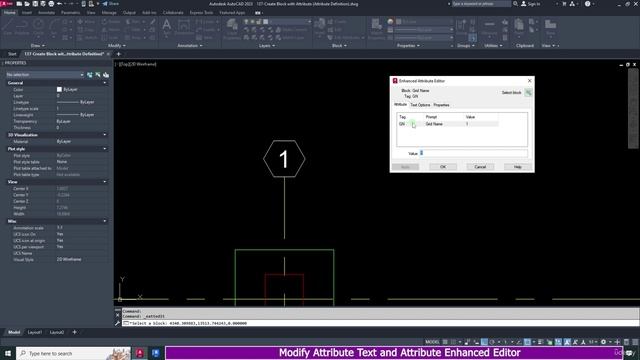Collapse the General section in Properties palette

(105, 83)
